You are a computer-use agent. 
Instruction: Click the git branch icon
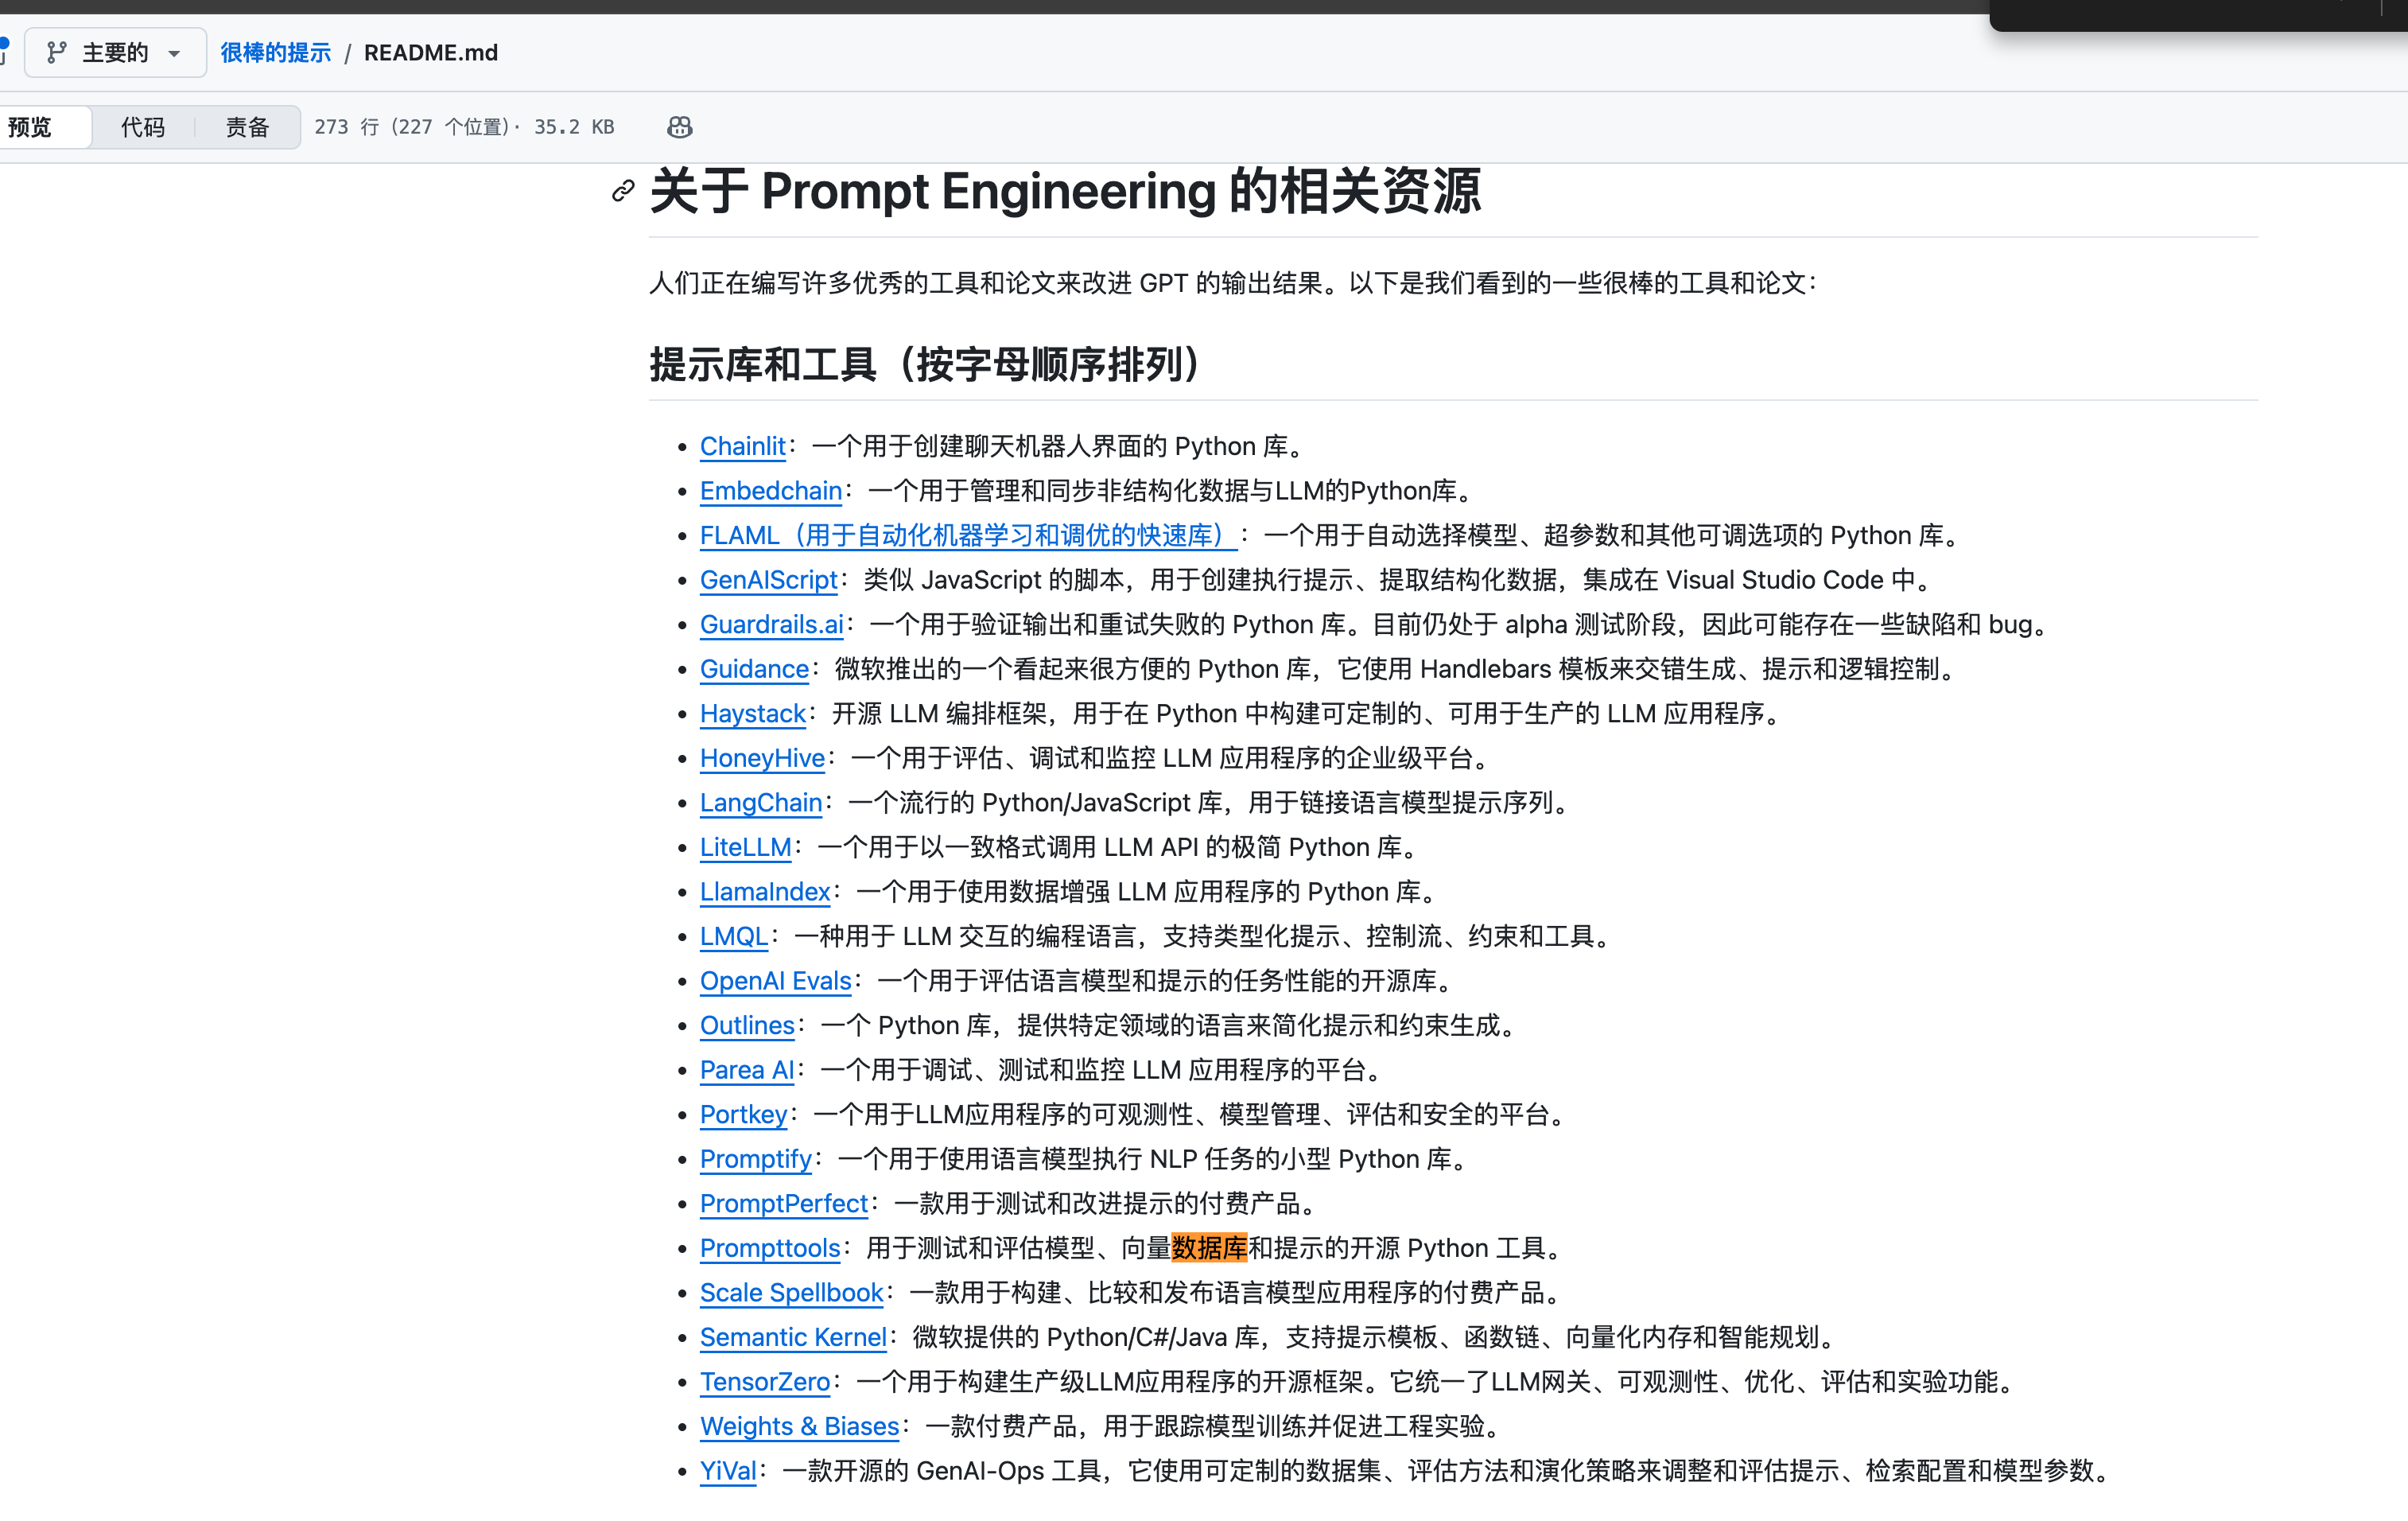point(57,52)
